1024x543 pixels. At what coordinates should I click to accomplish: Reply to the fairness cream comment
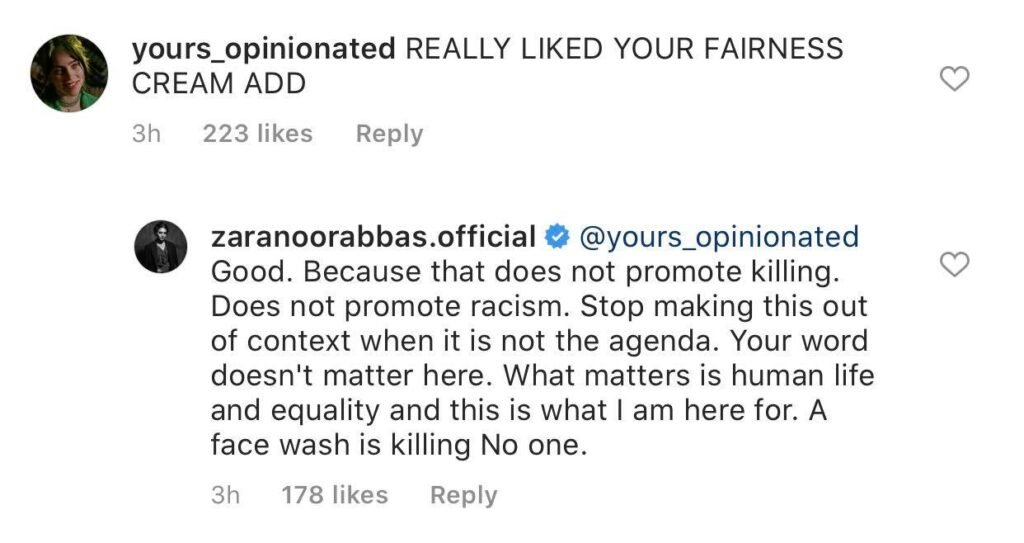[389, 133]
